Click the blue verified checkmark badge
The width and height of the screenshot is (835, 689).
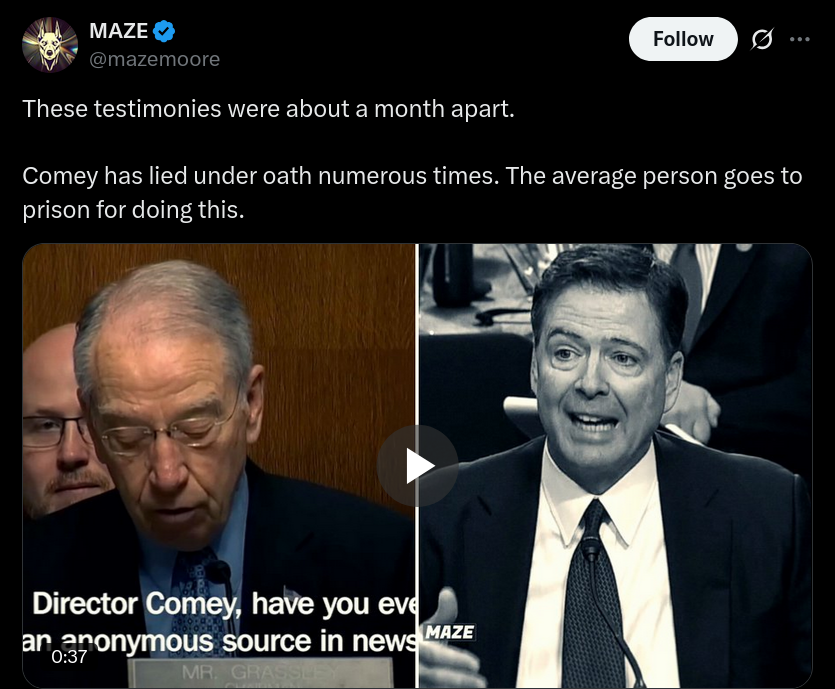pos(164,32)
